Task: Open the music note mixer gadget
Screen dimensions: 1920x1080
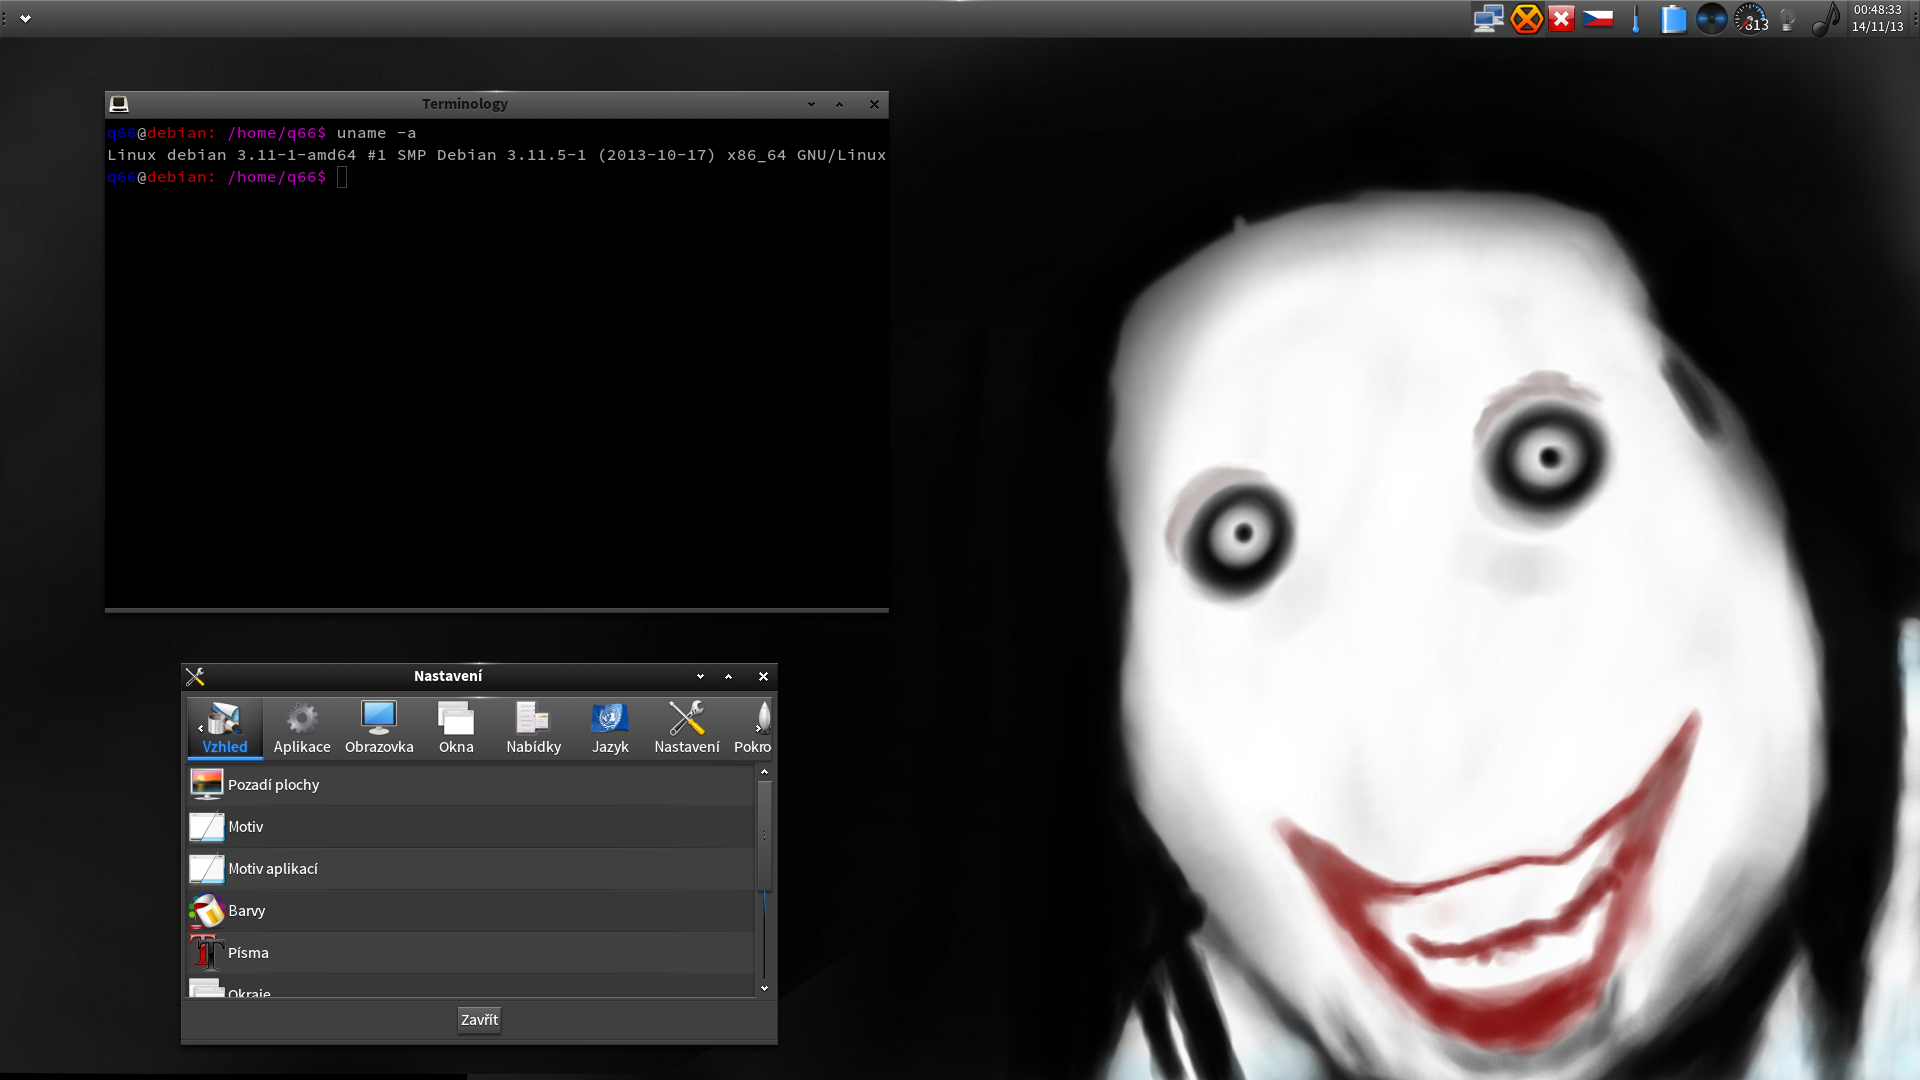Action: 1826,19
